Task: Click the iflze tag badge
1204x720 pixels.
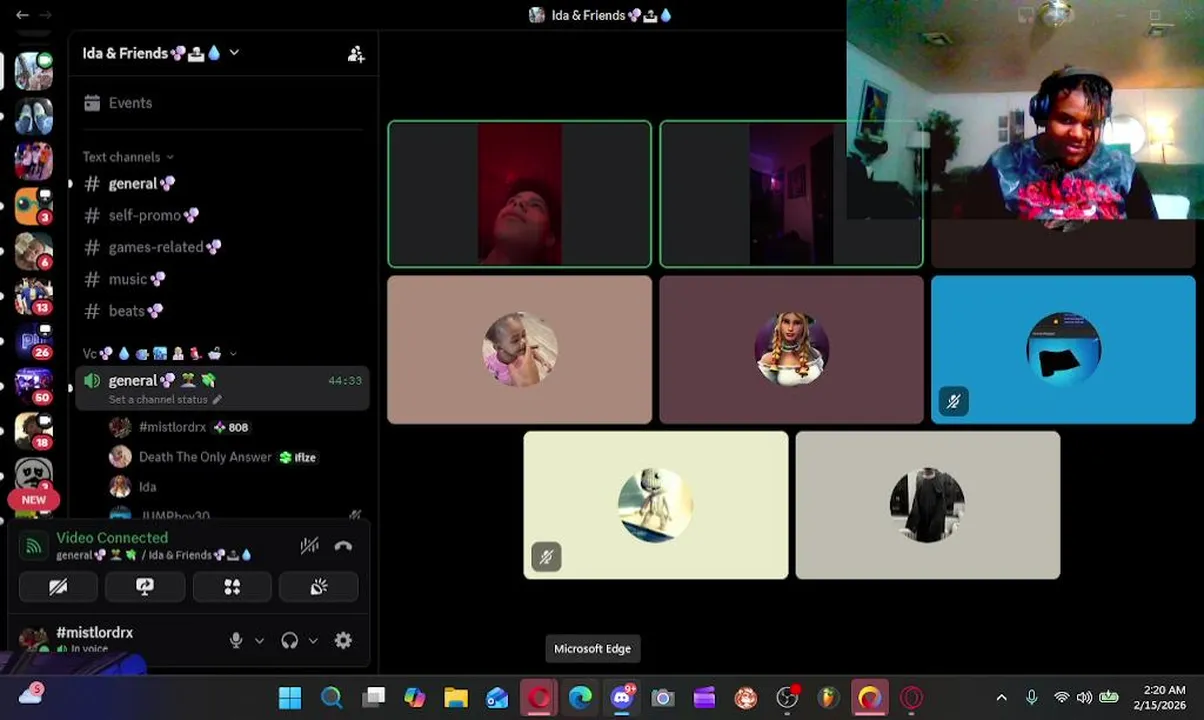Action: pyautogui.click(x=298, y=457)
